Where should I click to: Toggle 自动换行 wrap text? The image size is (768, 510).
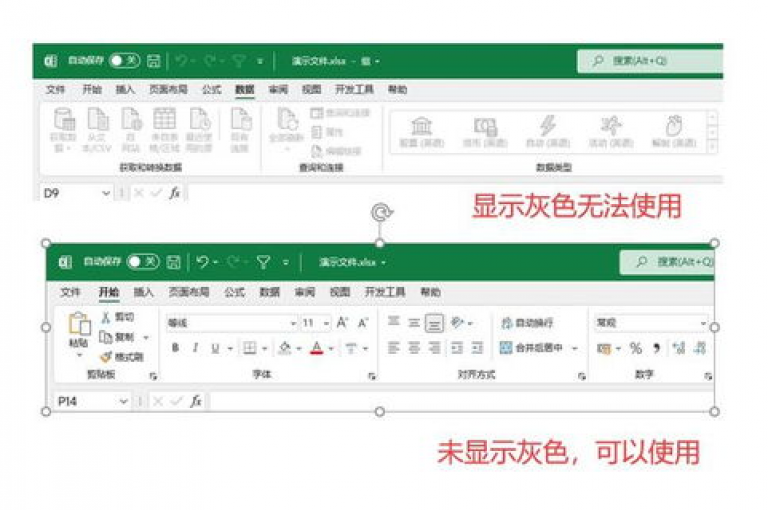527,323
